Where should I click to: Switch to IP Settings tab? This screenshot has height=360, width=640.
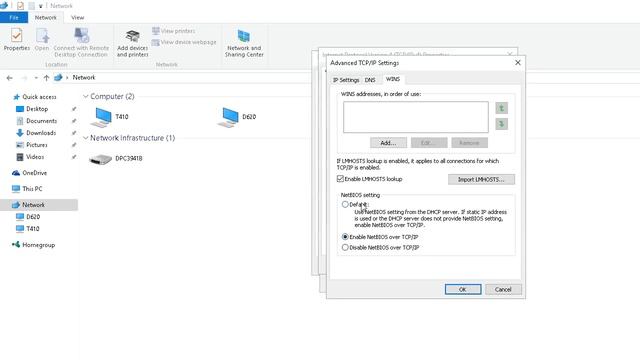346,80
